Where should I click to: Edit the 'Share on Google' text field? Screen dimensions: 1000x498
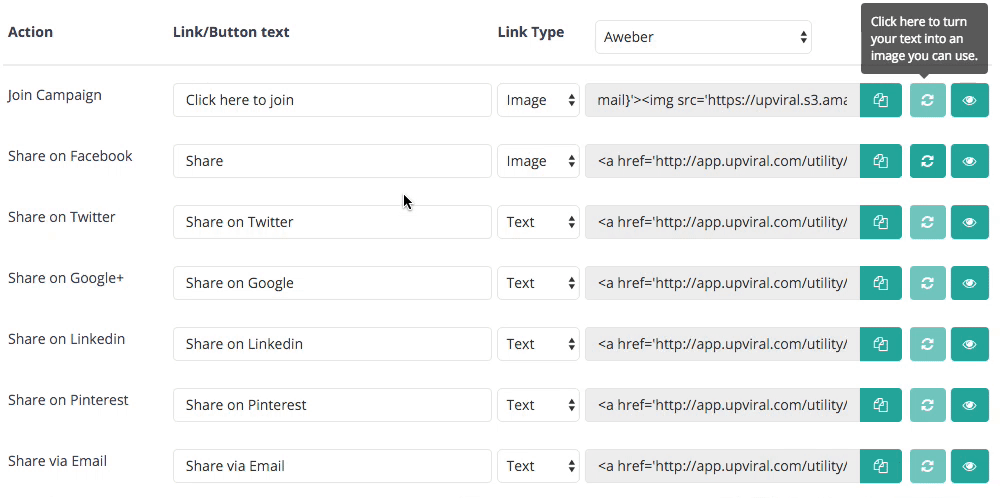click(332, 283)
